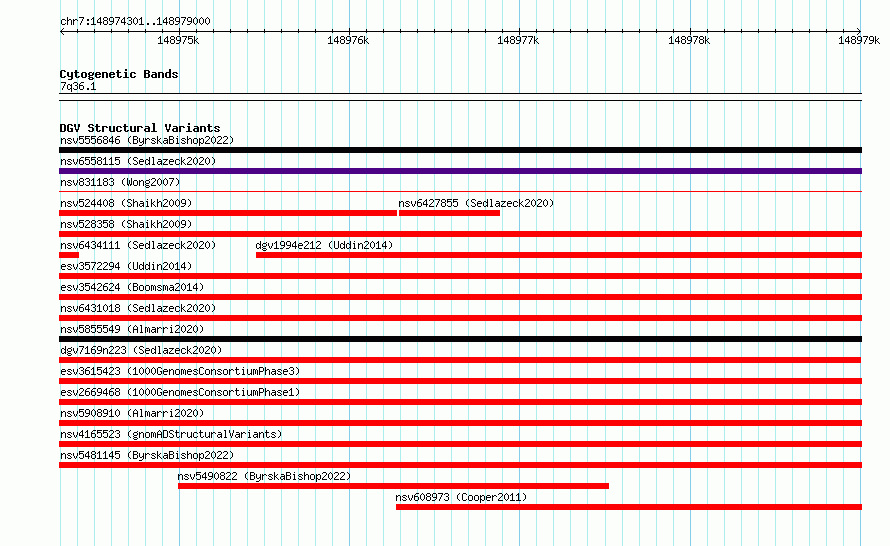890x546 pixels.
Task: Click nsv6434111 (Sedlazeck2020) label
Action: tap(138, 245)
